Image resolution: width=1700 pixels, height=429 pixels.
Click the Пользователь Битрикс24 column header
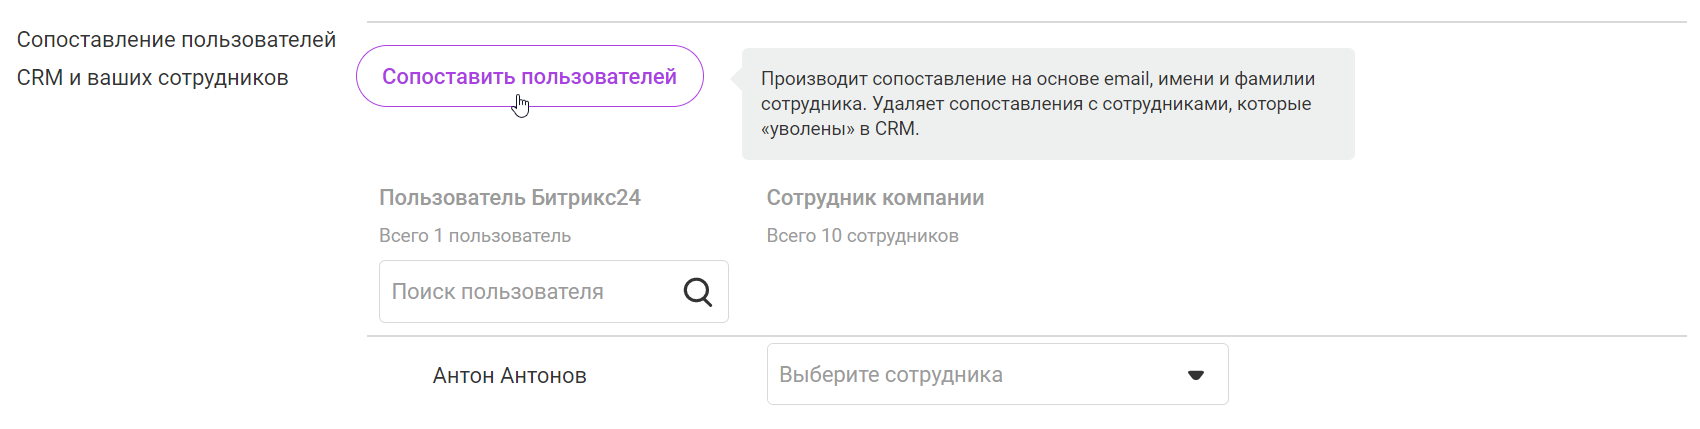(509, 198)
